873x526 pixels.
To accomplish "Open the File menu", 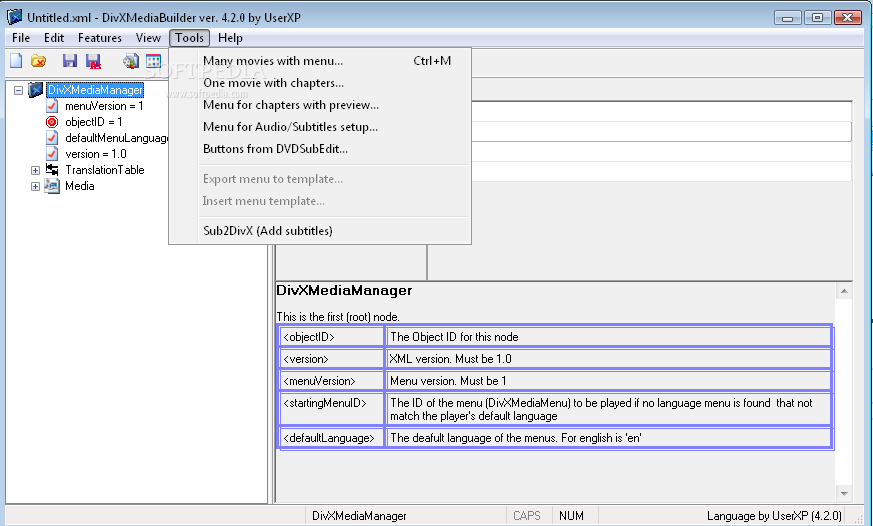I will pos(21,38).
